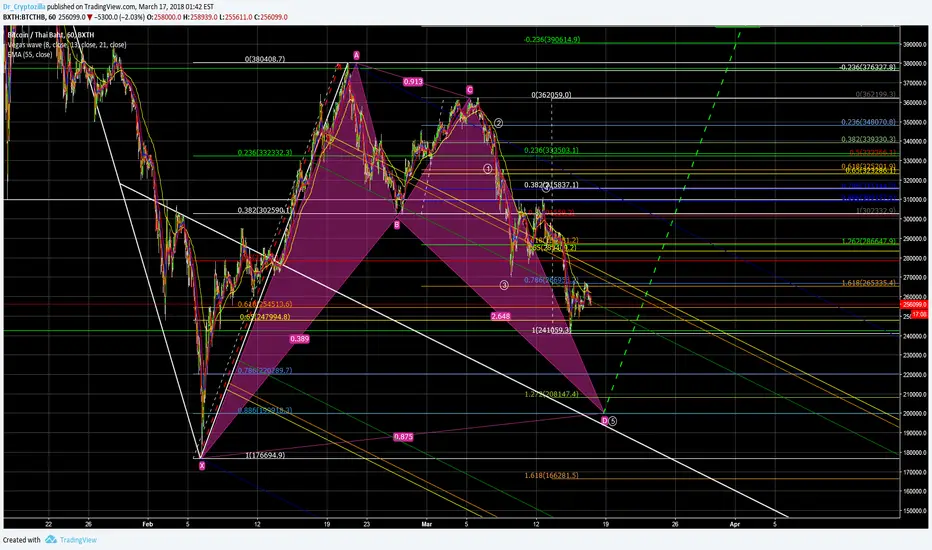Select harmonic pattern point D marker
This screenshot has height=550, width=932.
[x=604, y=421]
